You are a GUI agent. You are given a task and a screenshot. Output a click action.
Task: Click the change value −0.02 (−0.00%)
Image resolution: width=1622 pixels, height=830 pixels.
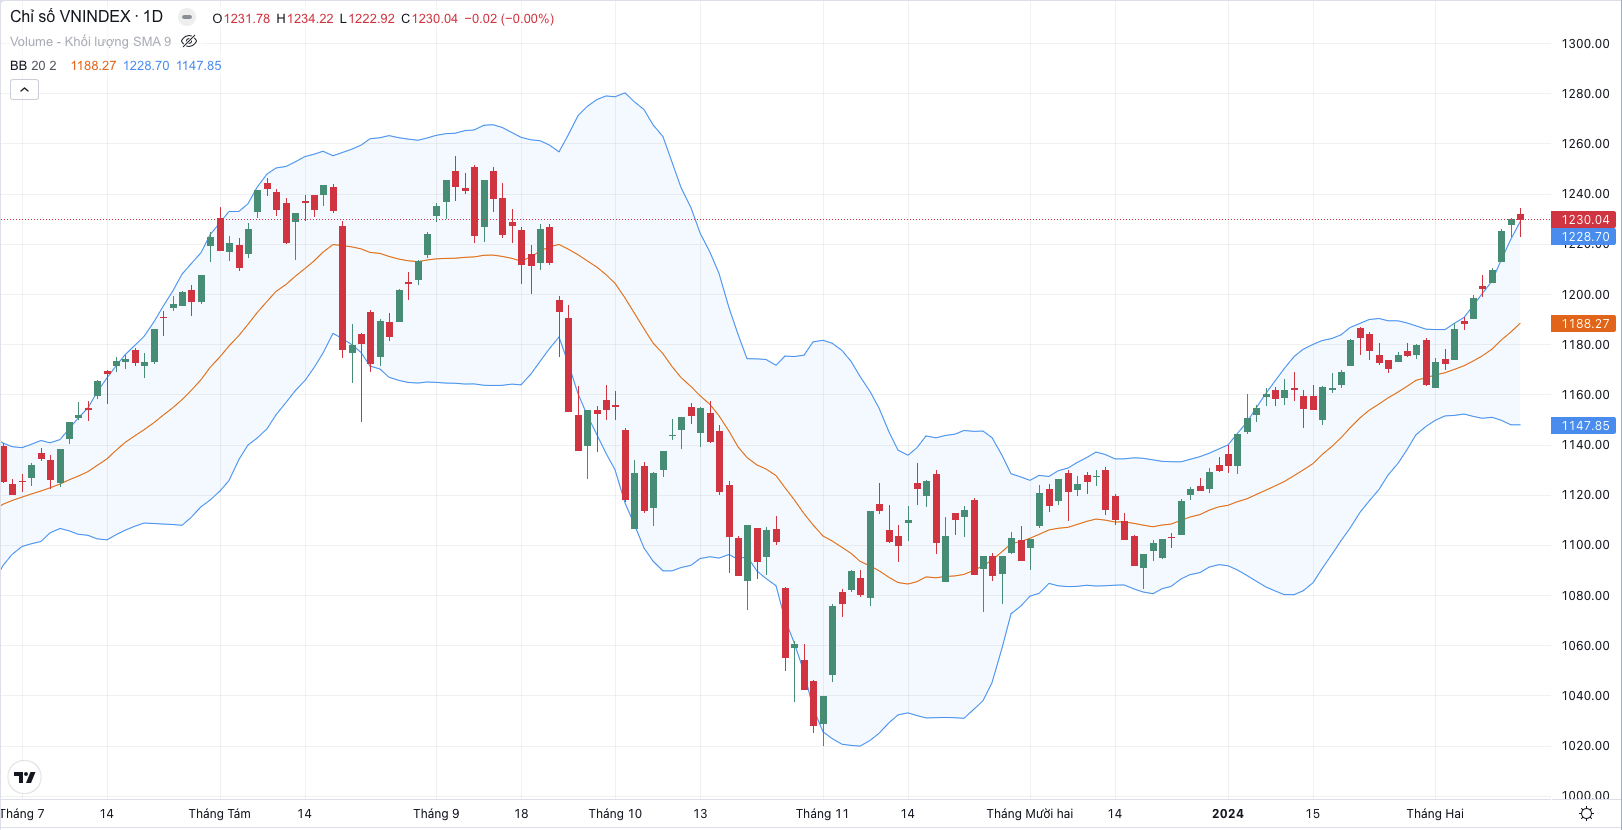pos(509,19)
